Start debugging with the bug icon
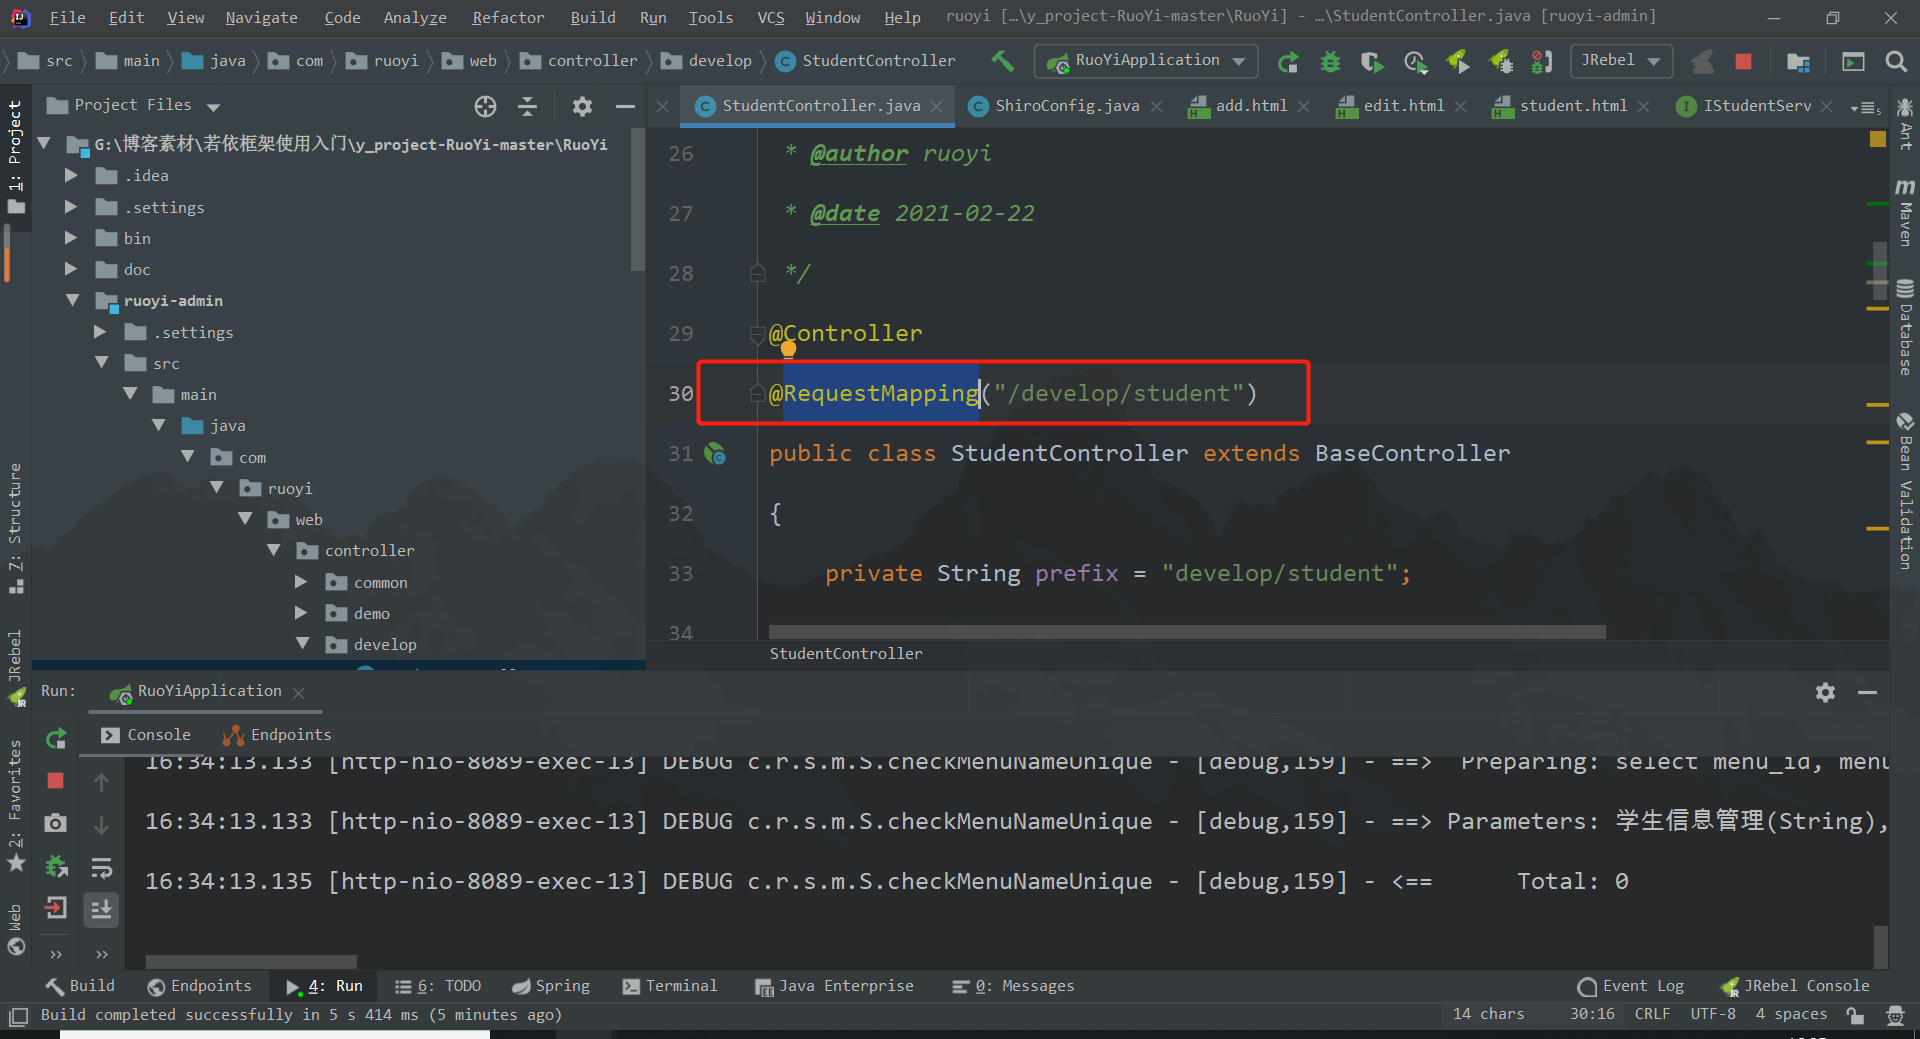The image size is (1920, 1039). click(1330, 62)
